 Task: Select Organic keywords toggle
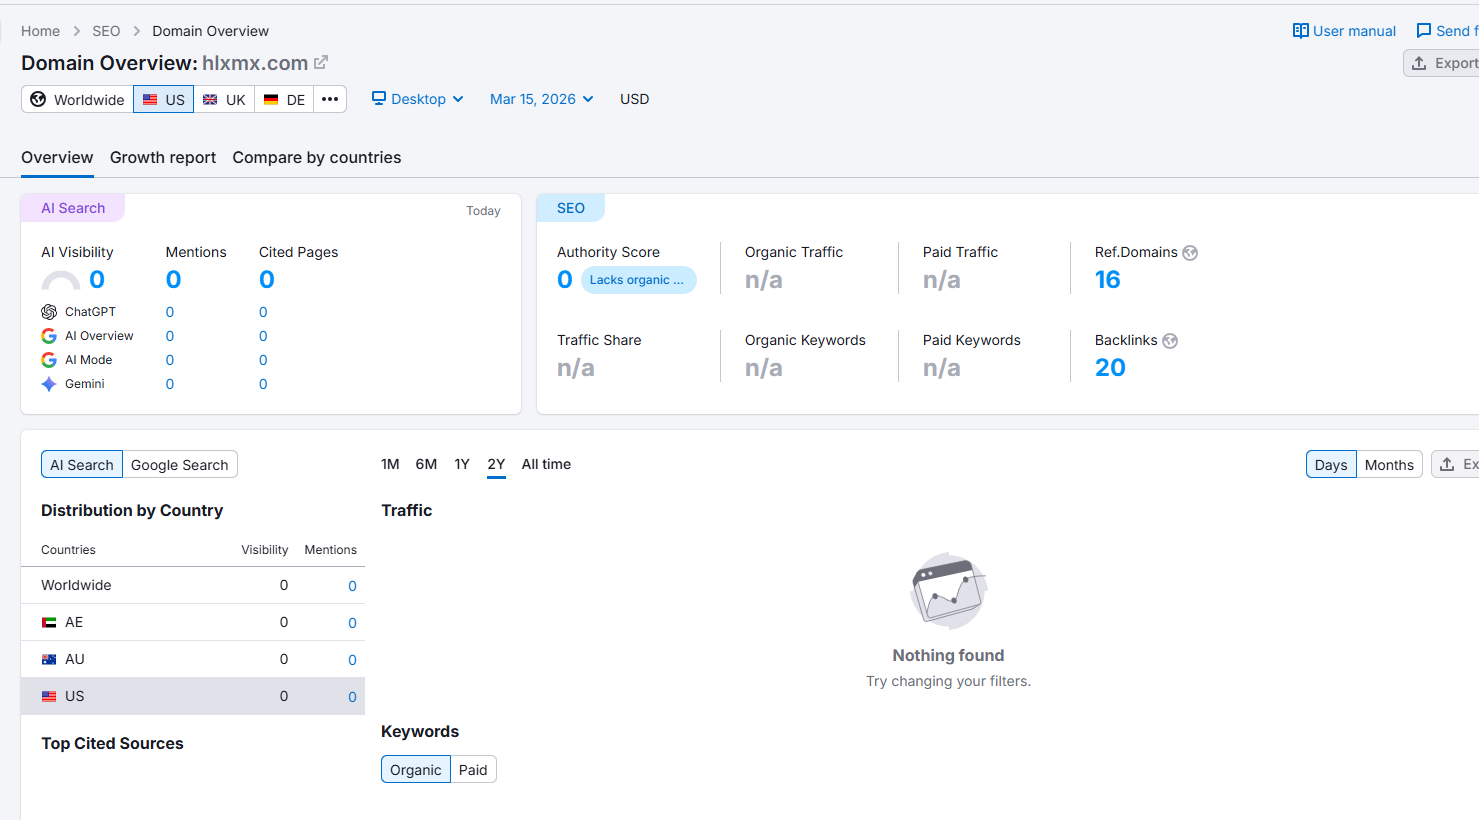coord(416,769)
